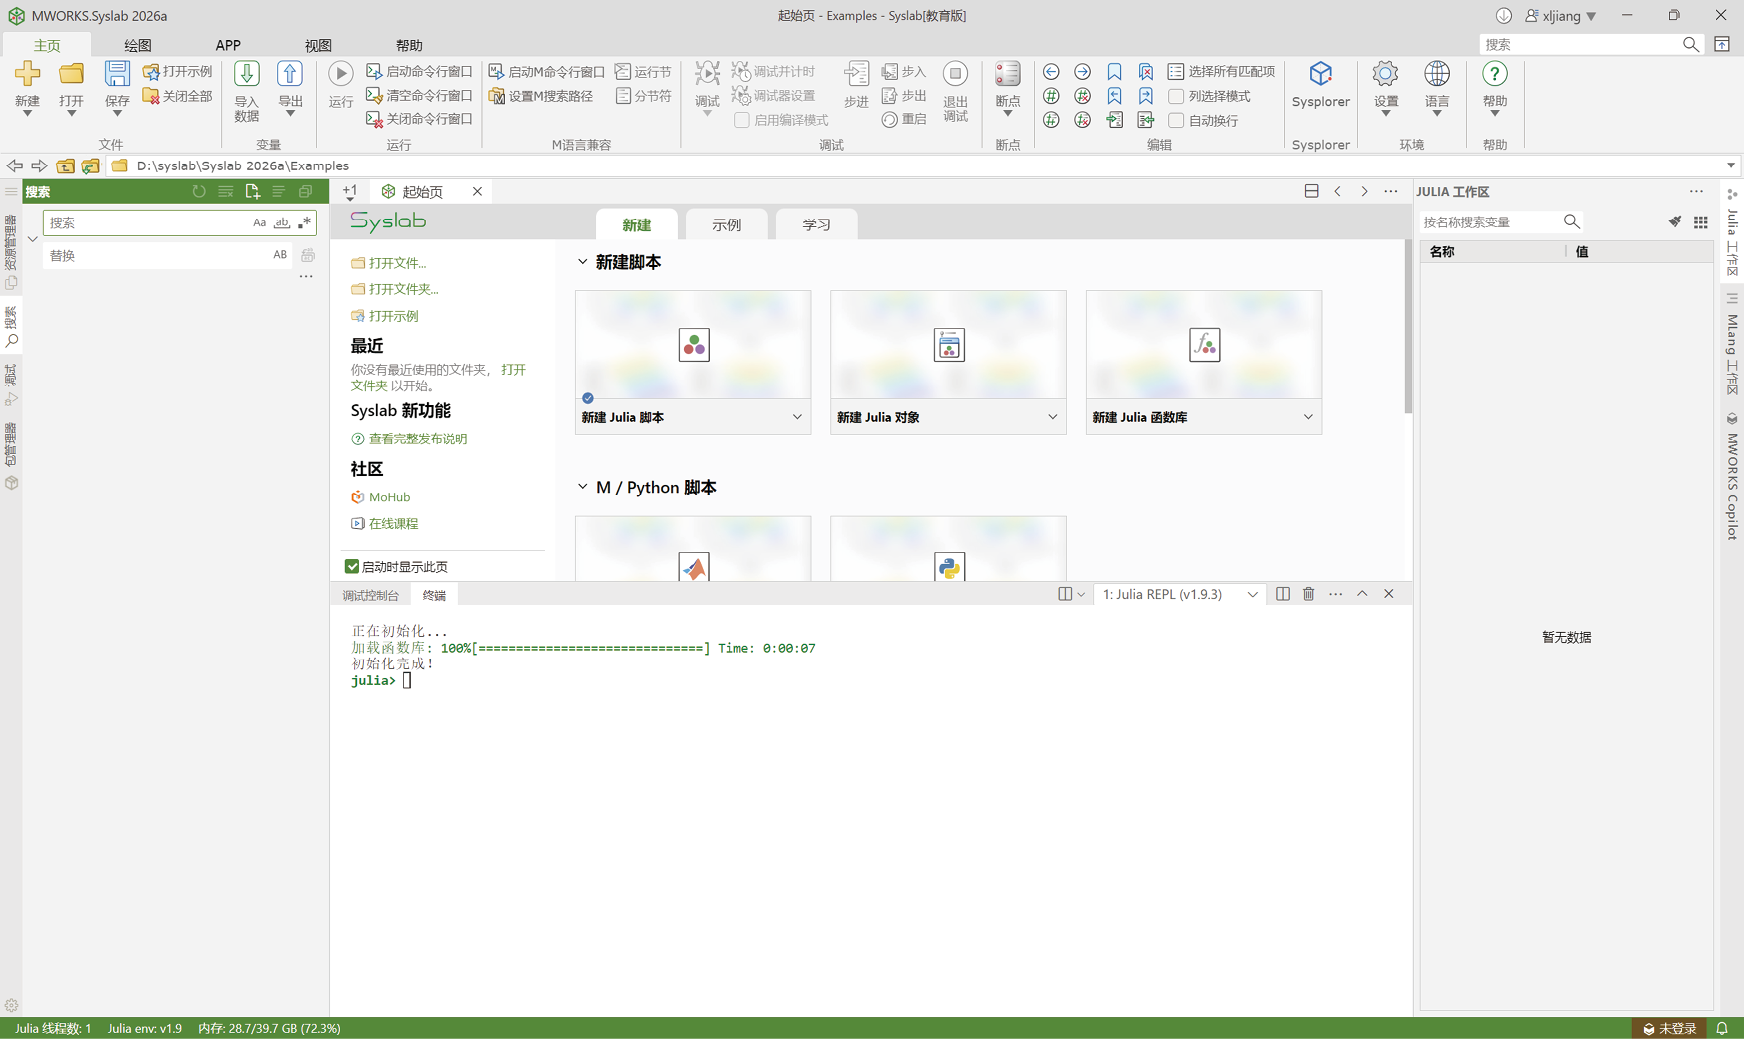
Task: Click the 导出 export icon
Action: [x=290, y=74]
